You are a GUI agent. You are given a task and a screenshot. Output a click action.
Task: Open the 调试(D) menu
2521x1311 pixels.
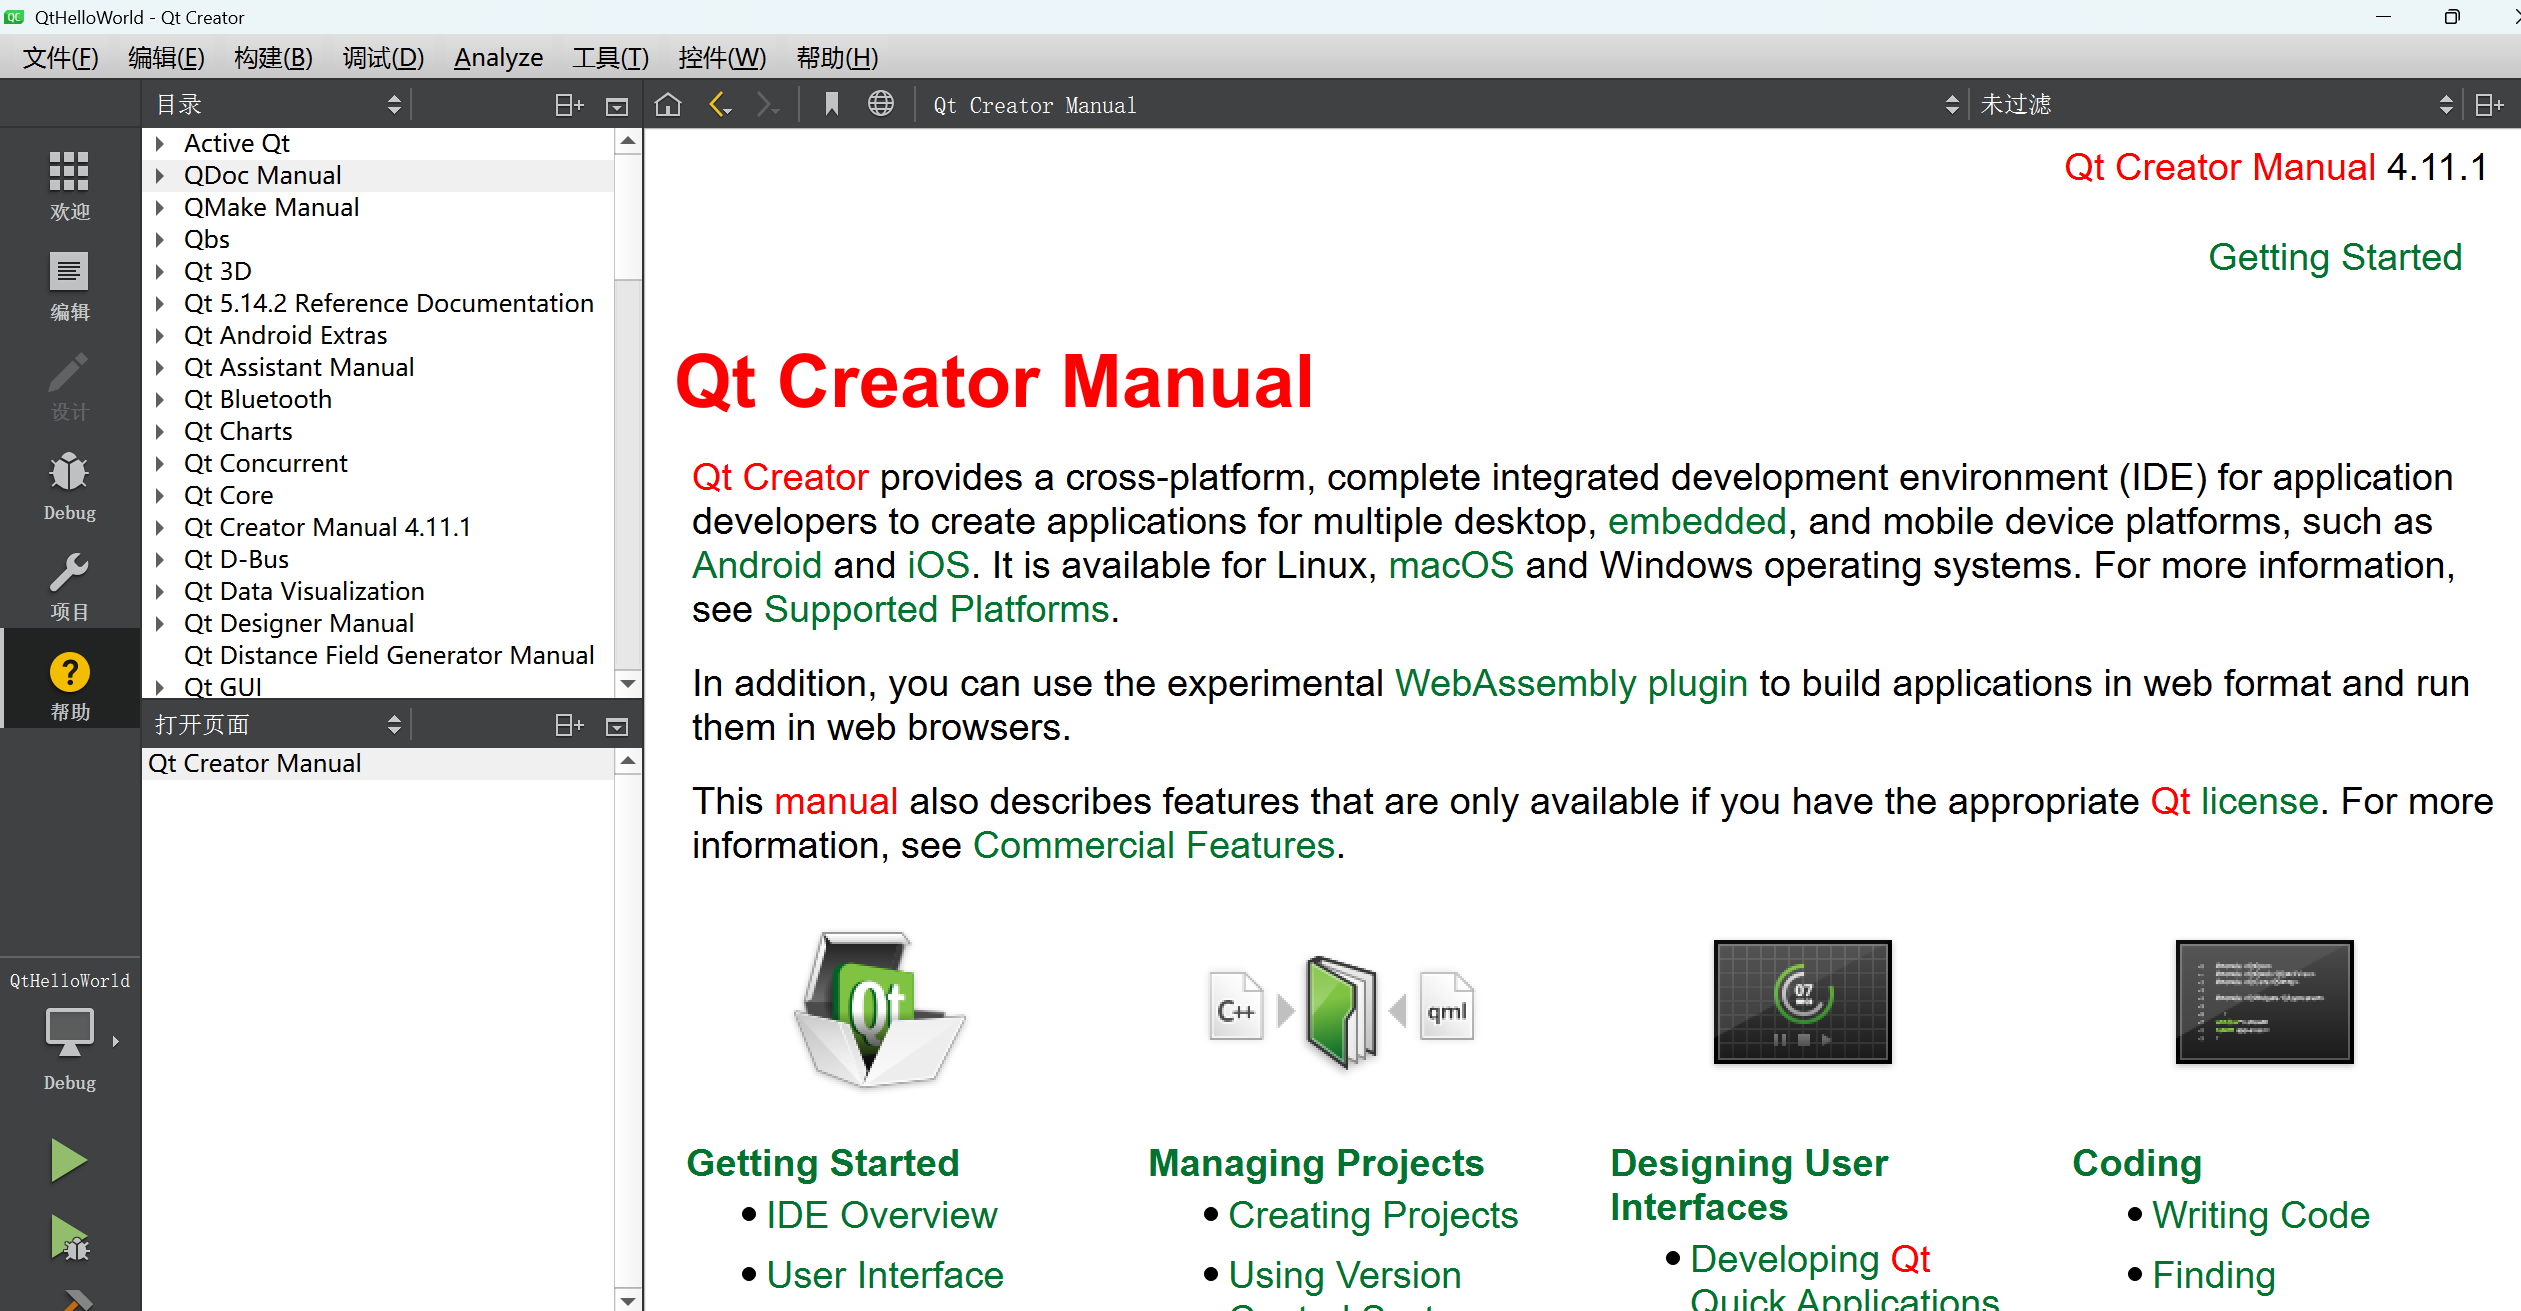(x=383, y=58)
